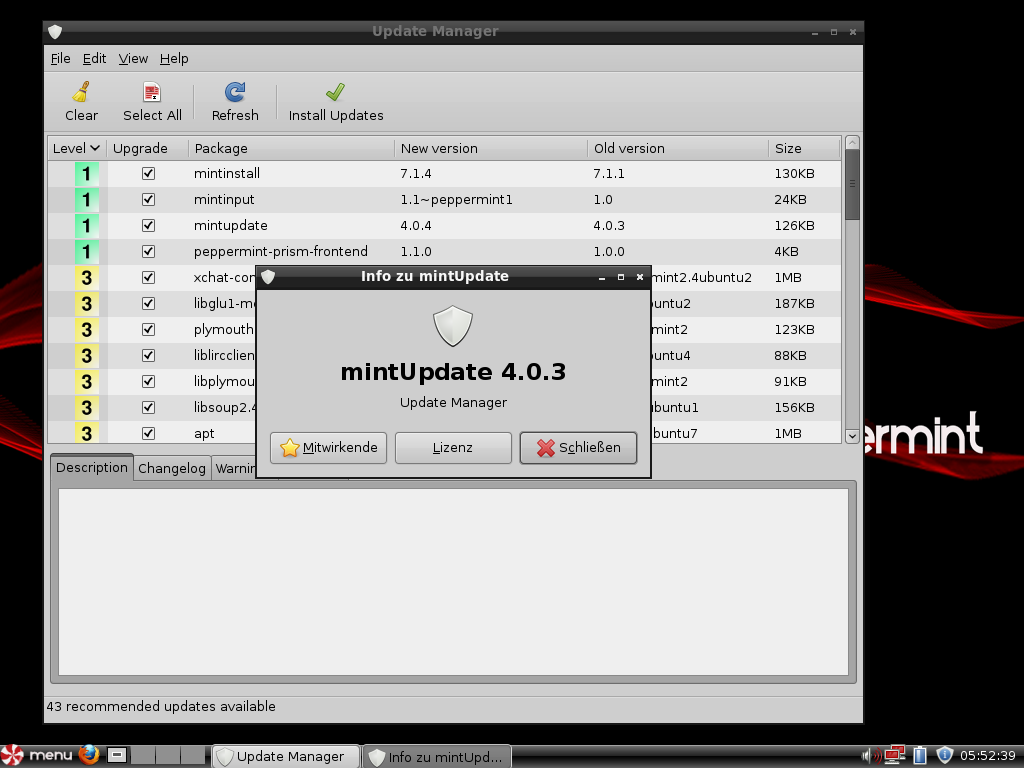Disable the xchat-common update checkbox

[x=148, y=277]
